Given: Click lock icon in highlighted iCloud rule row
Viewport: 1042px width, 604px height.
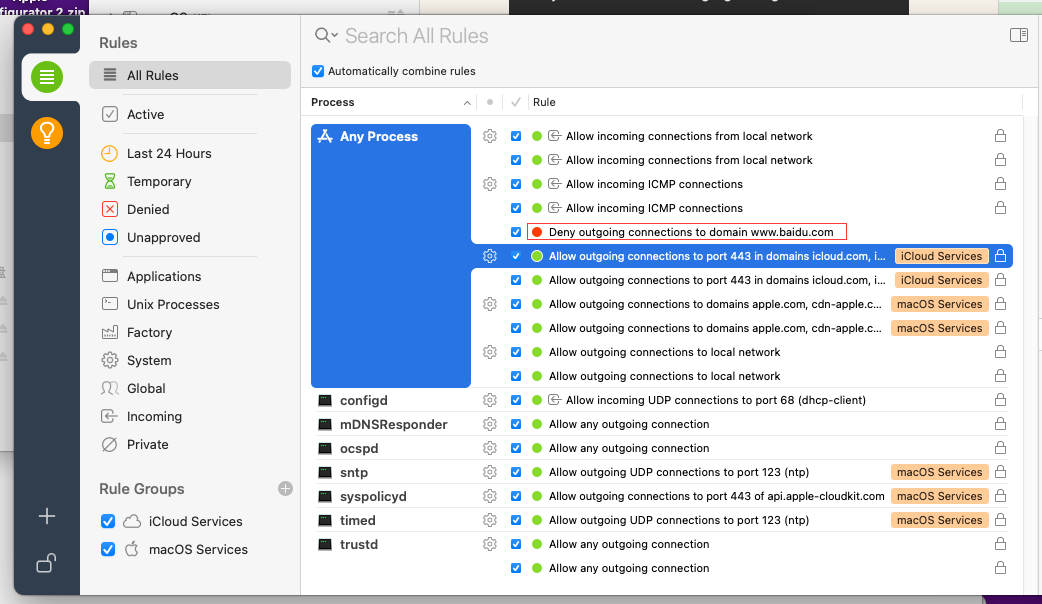Looking at the screenshot, I should tap(999, 255).
